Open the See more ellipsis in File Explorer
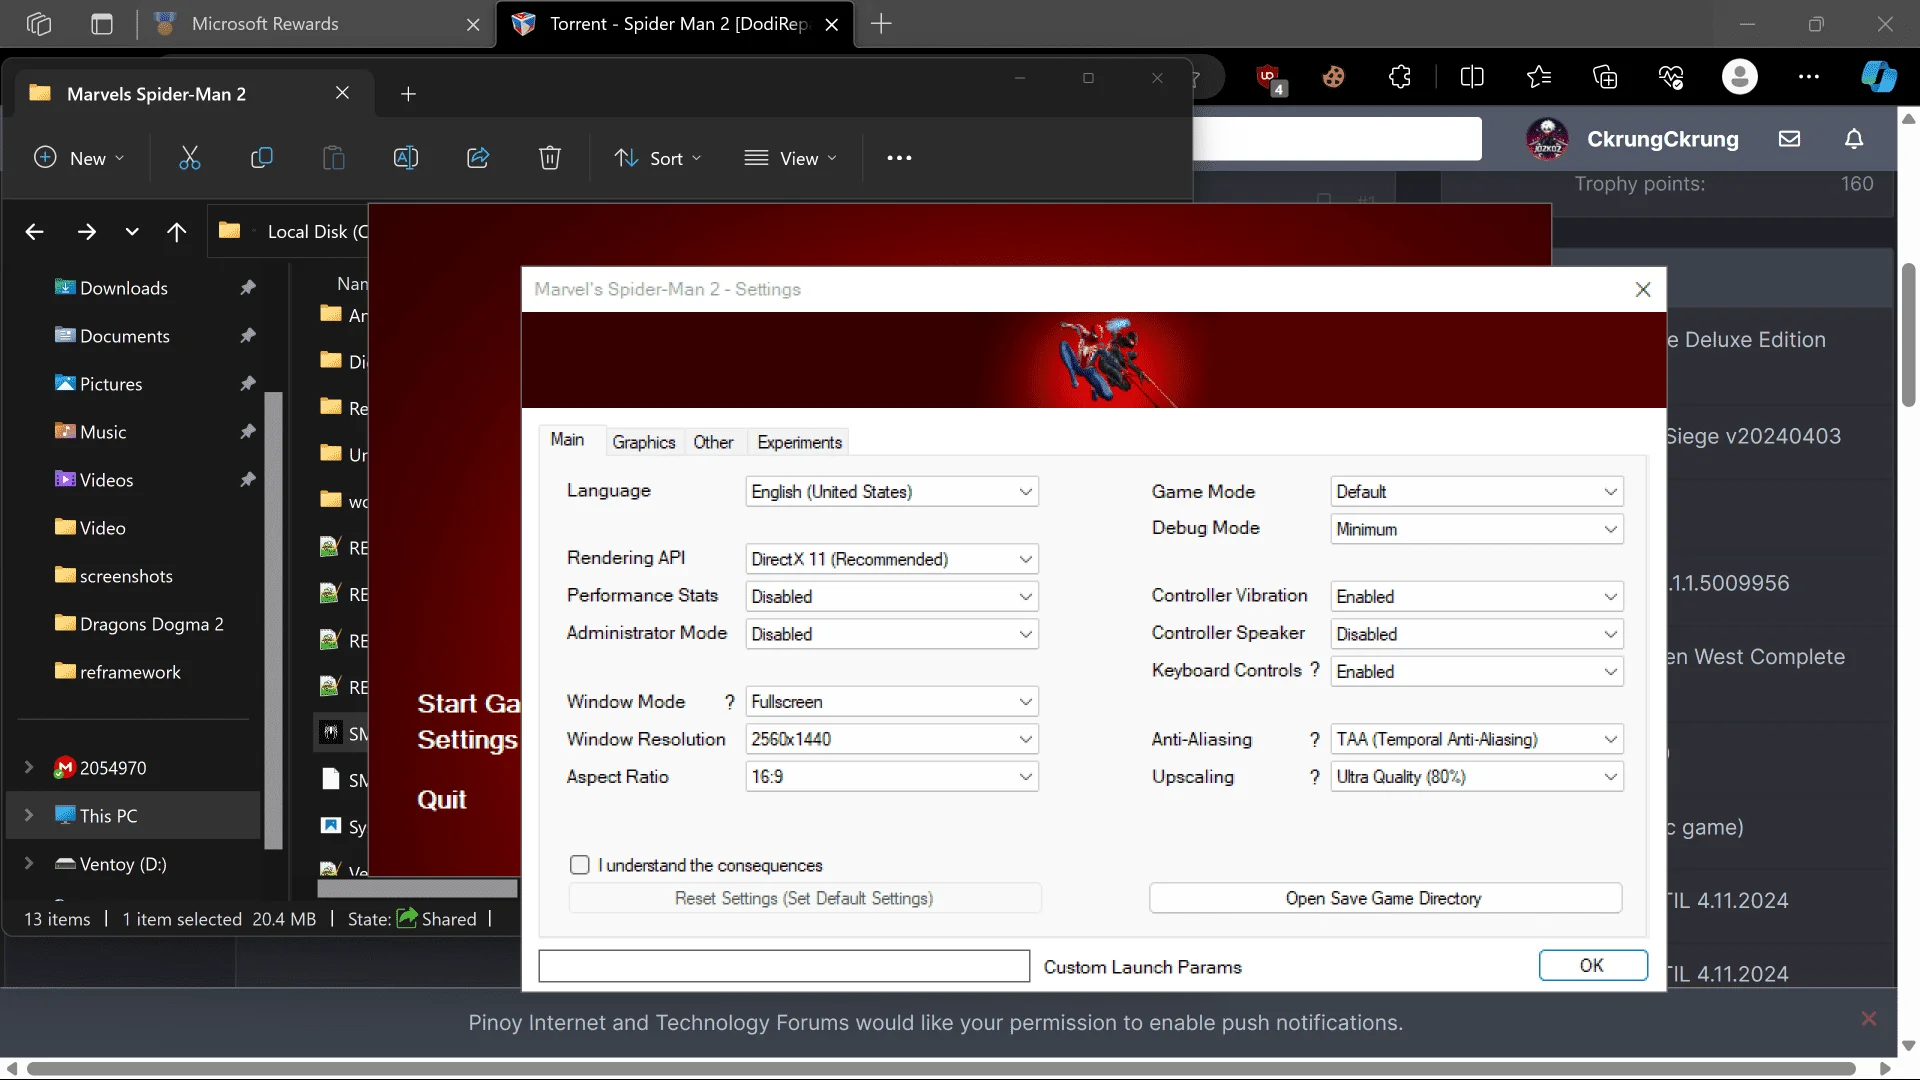Screen dimensions: 1920x1080 899,158
